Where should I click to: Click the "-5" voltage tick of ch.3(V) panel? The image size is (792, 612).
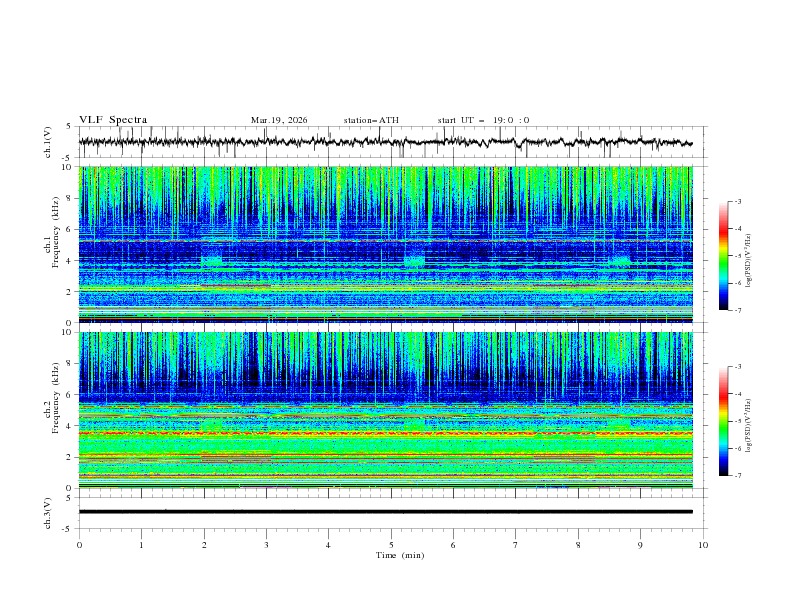(x=68, y=529)
